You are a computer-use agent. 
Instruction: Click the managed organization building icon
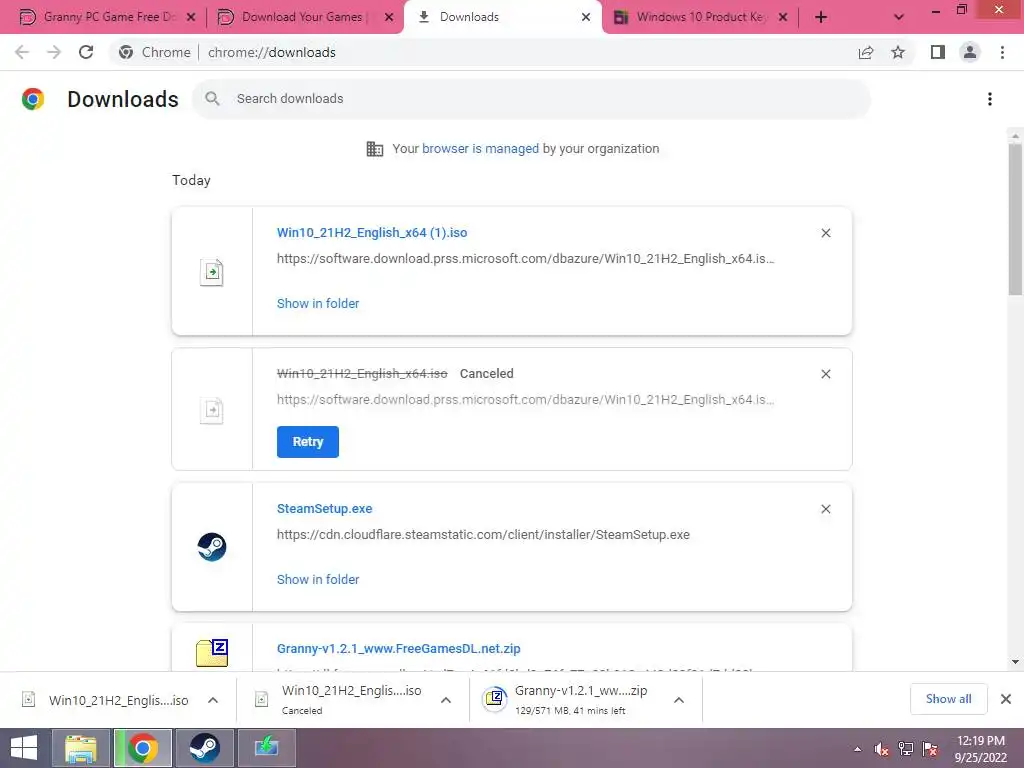(375, 149)
